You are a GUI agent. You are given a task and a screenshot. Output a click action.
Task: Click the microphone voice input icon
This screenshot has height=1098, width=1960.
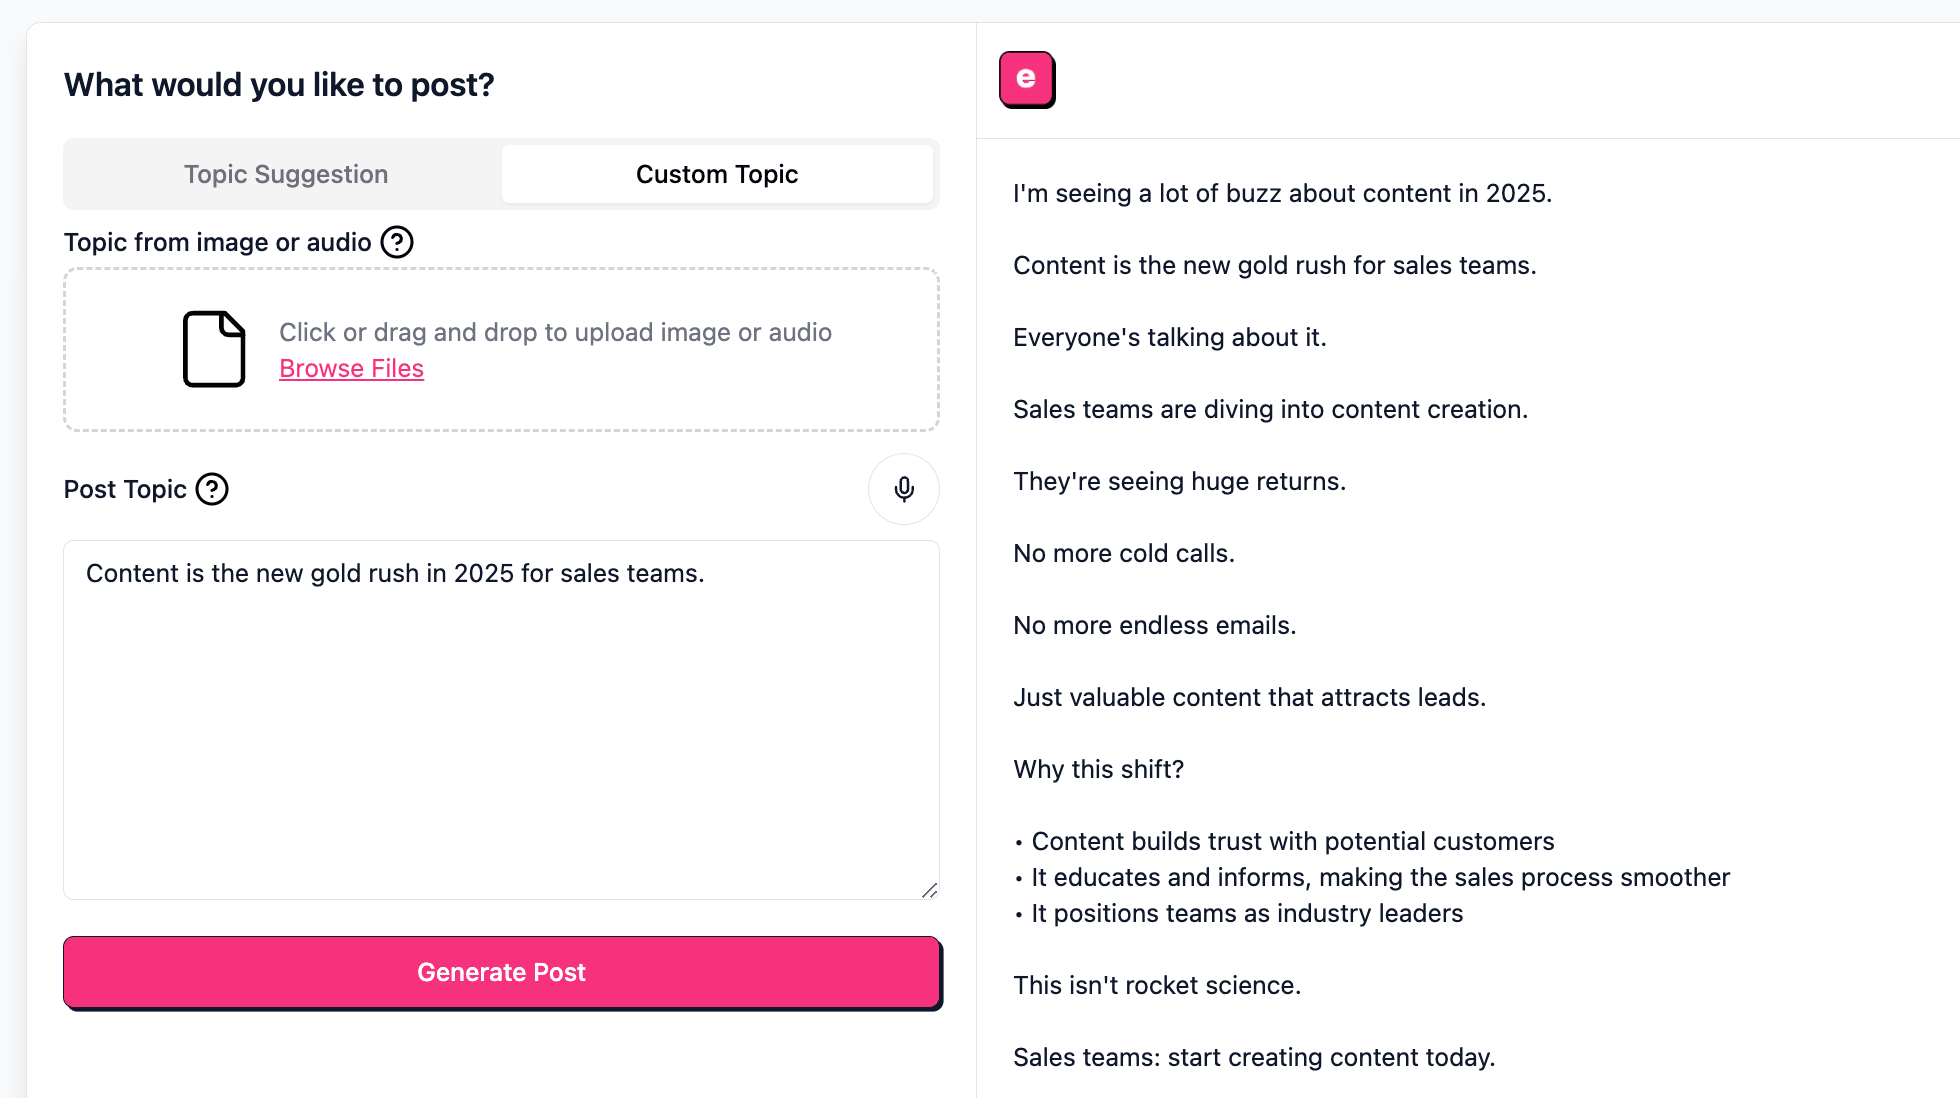coord(904,489)
